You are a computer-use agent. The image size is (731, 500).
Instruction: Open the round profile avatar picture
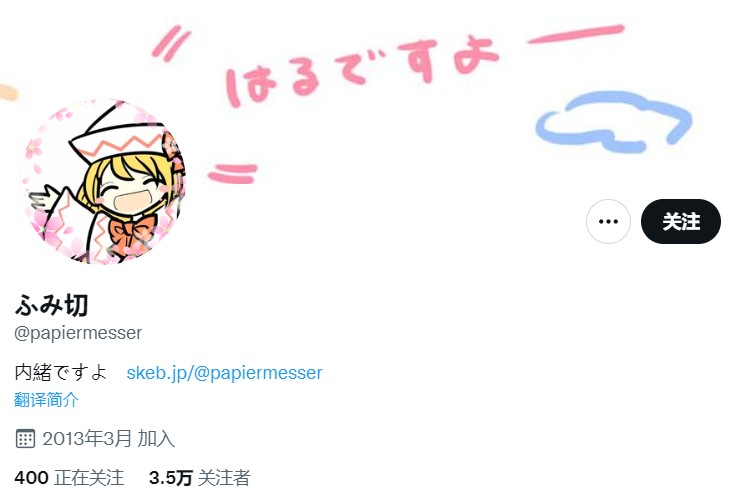(103, 181)
